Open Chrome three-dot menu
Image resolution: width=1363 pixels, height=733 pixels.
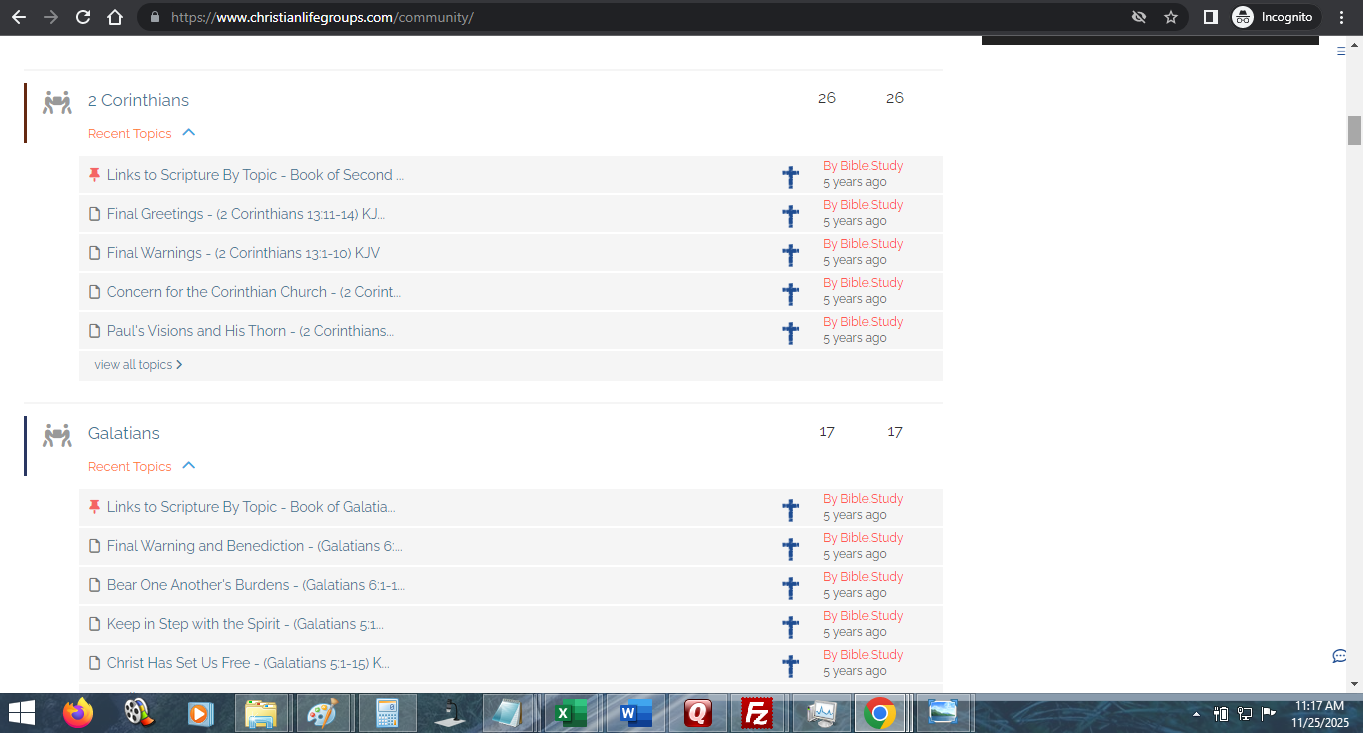coord(1341,17)
